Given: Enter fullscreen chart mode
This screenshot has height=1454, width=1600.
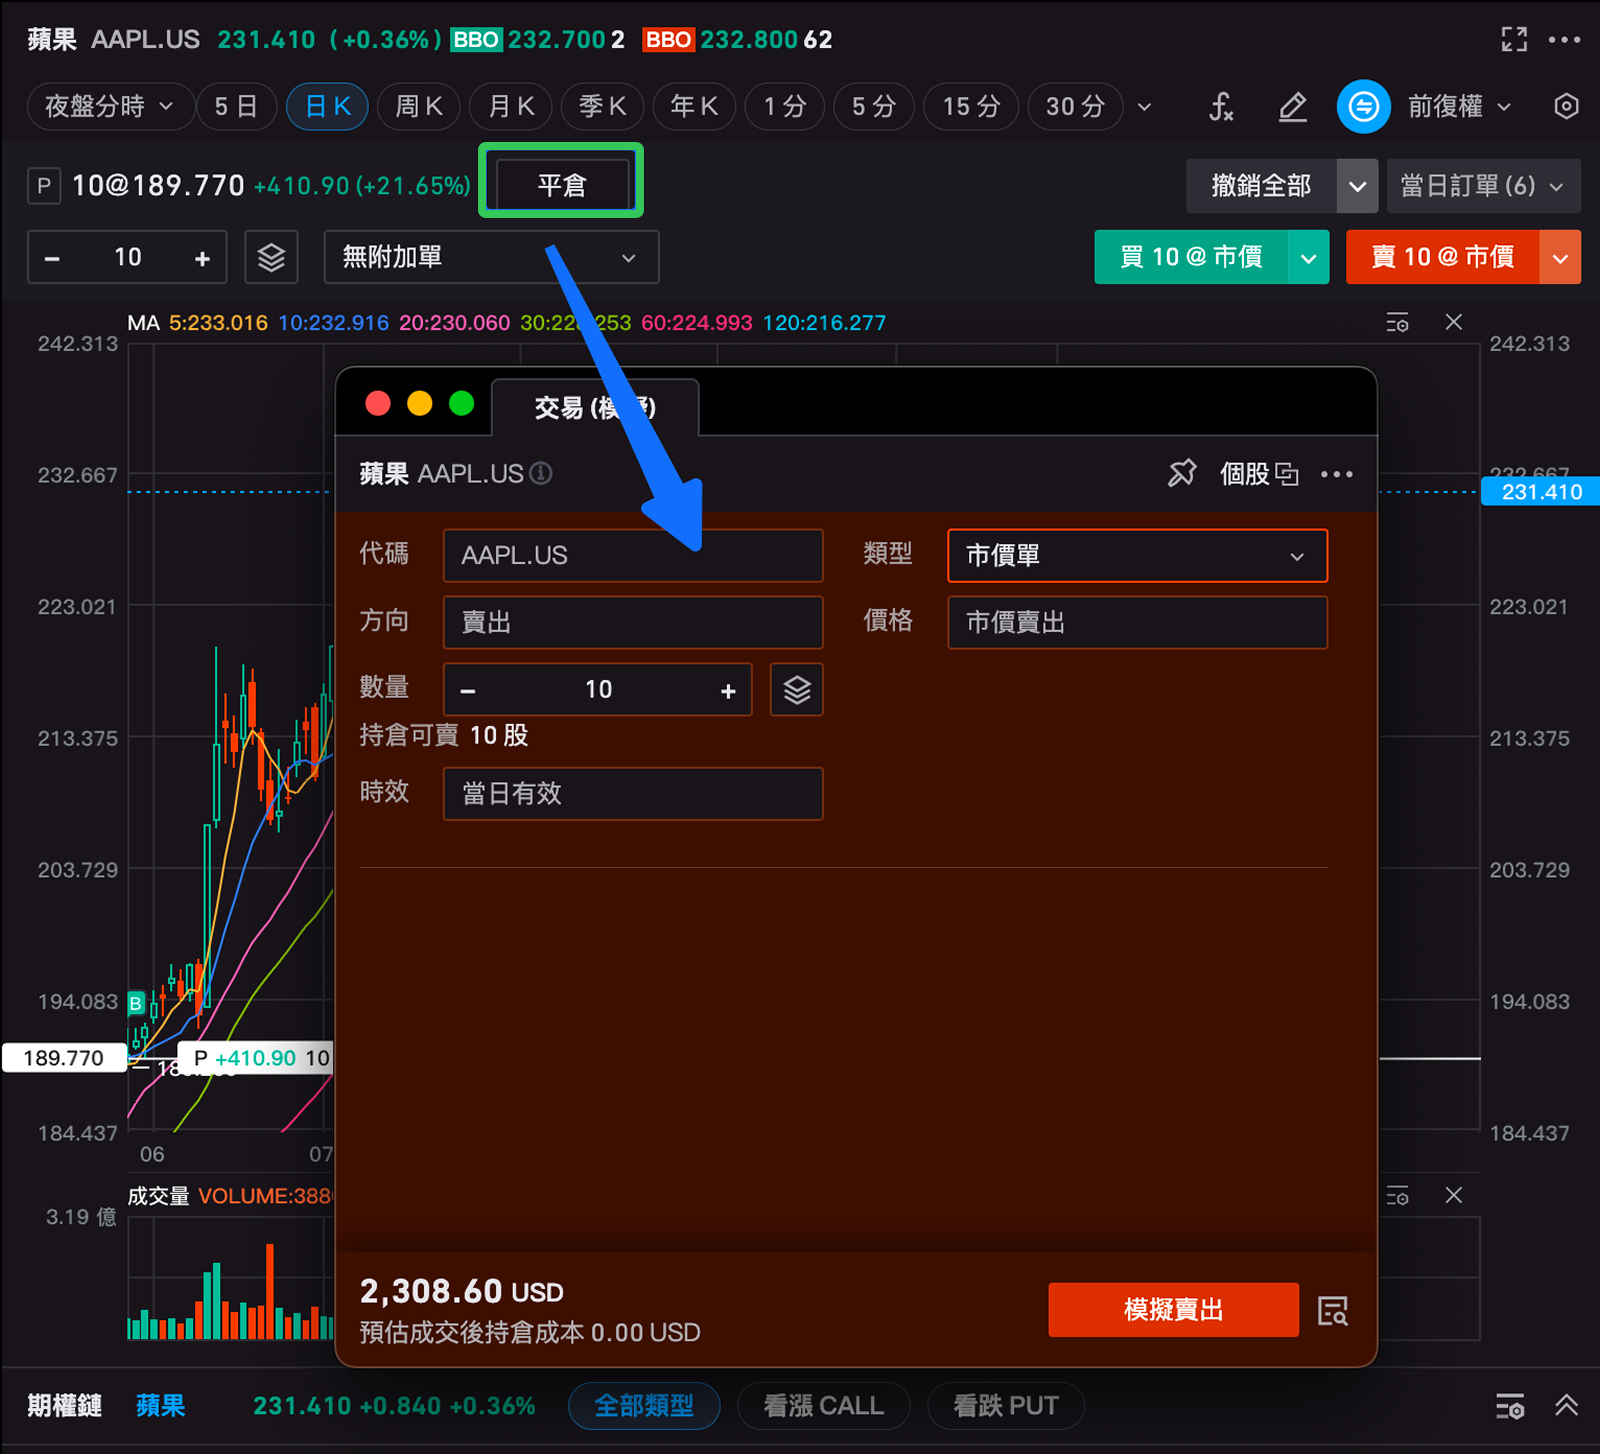Looking at the screenshot, I should [1514, 40].
